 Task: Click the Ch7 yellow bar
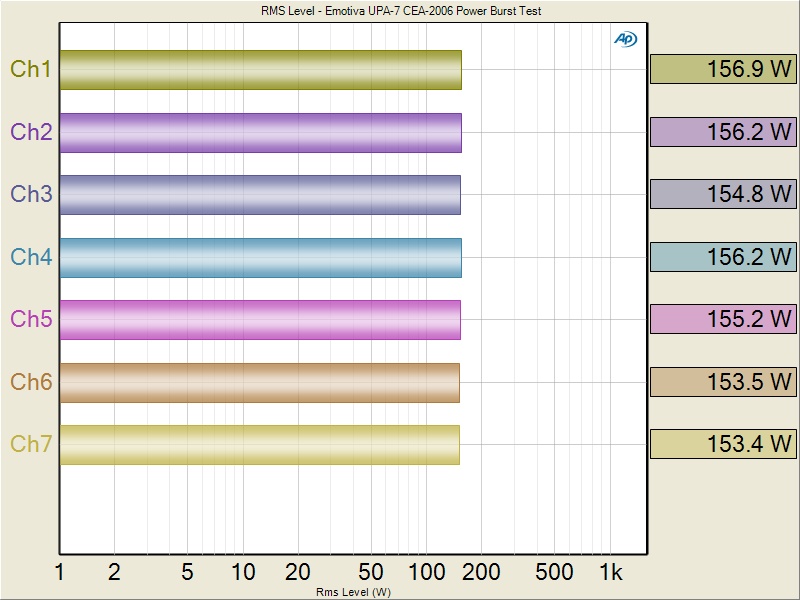tap(259, 444)
